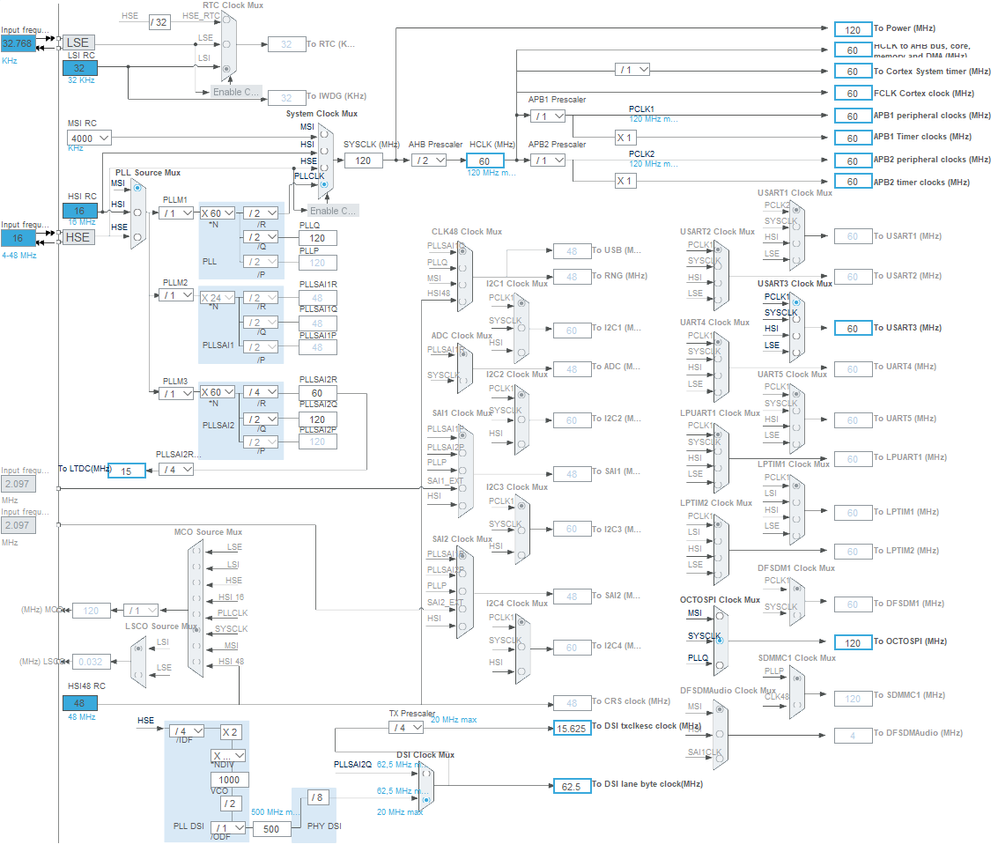Open the main PLL /Q divider dropdown
Screen dimensions: 998x846
261,237
